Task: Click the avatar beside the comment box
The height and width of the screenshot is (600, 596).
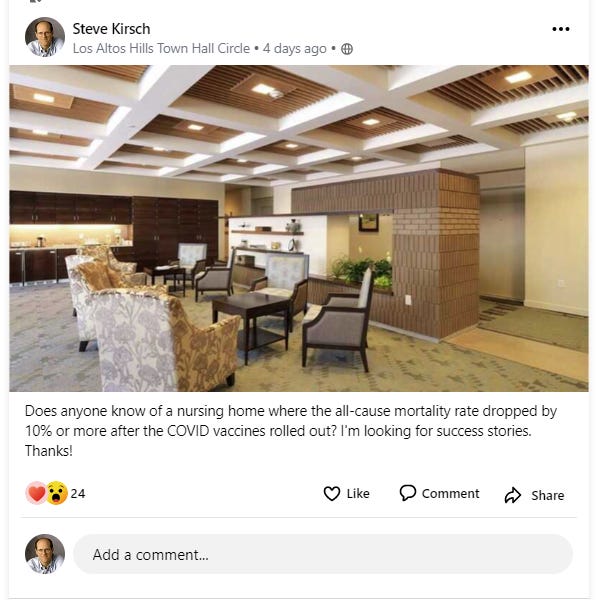Action: coord(45,554)
